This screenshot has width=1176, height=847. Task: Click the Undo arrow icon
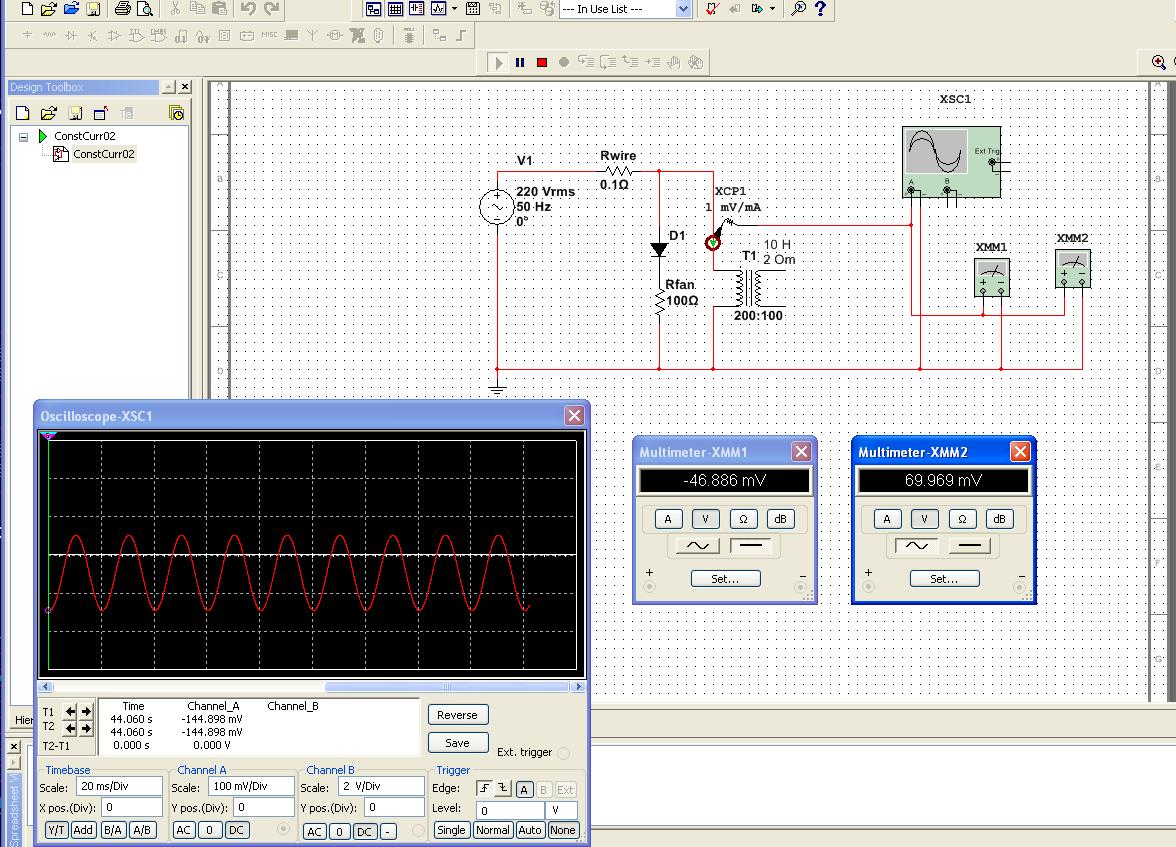[248, 9]
